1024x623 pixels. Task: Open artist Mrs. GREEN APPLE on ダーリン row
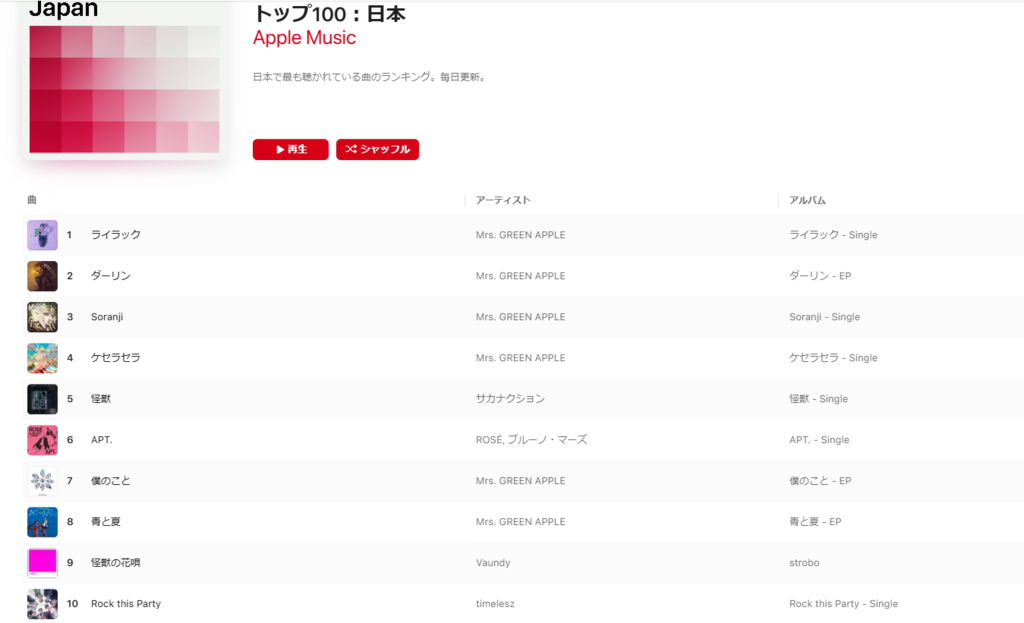click(520, 276)
